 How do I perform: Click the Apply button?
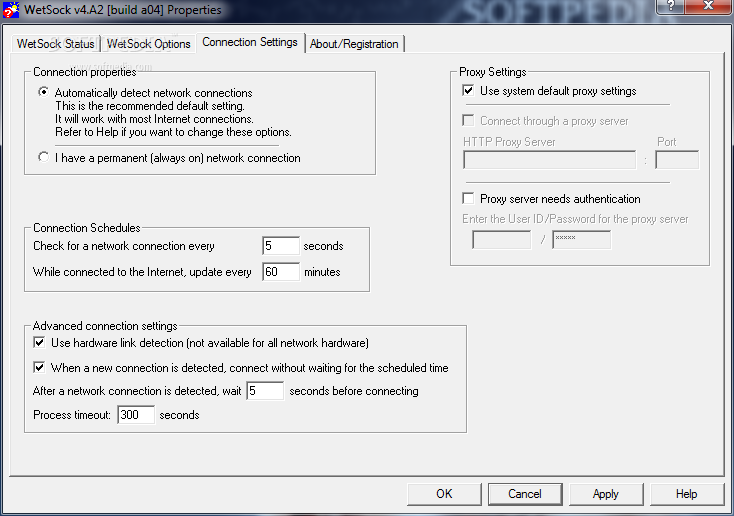point(606,494)
